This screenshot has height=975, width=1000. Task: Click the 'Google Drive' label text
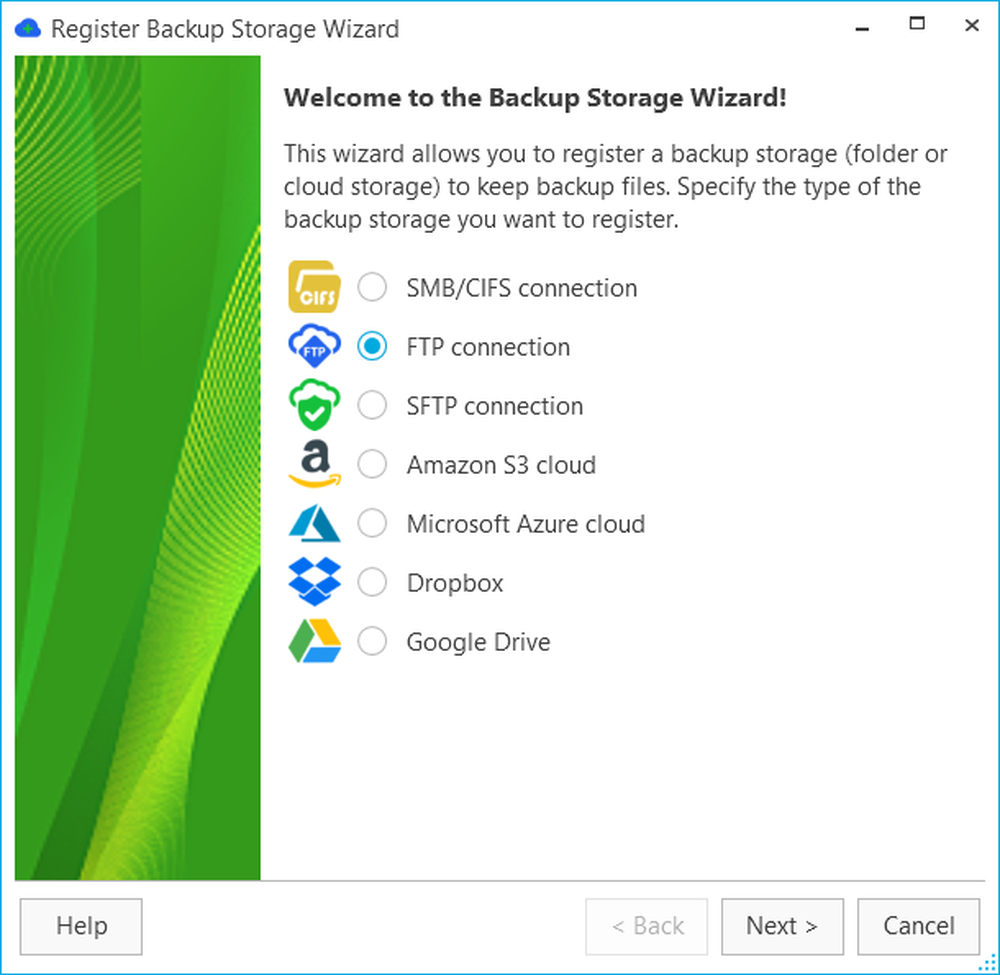click(478, 642)
